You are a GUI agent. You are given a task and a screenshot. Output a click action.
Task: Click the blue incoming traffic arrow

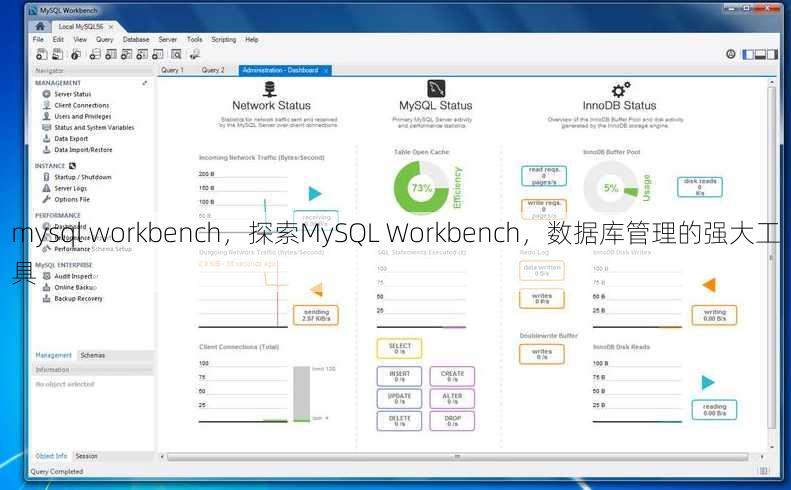[315, 193]
